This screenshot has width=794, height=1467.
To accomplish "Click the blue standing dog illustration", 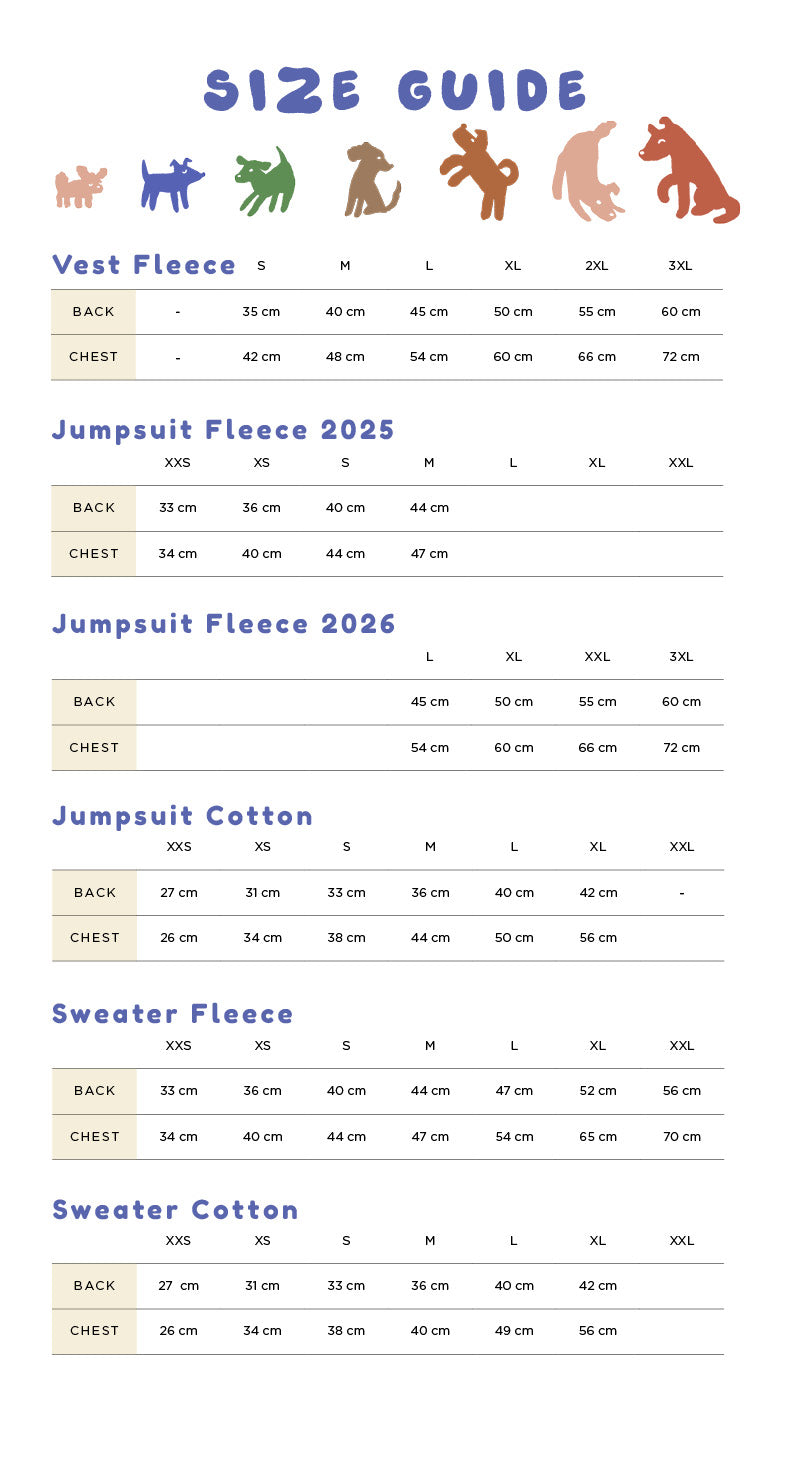I will coord(169,185).
